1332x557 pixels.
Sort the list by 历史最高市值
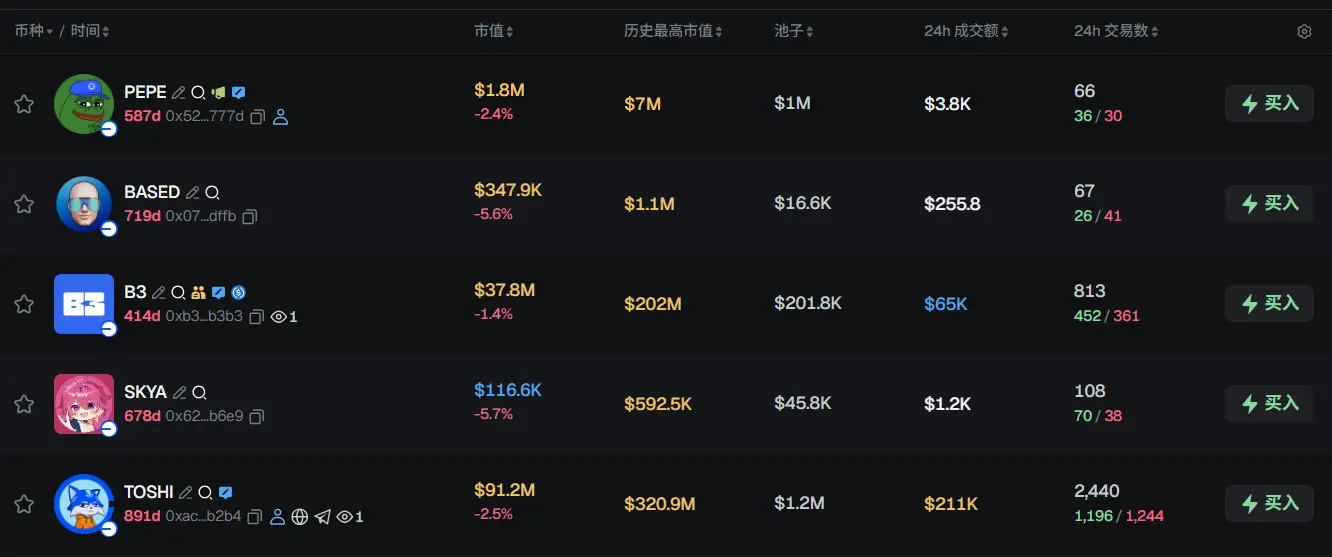pyautogui.click(x=673, y=32)
